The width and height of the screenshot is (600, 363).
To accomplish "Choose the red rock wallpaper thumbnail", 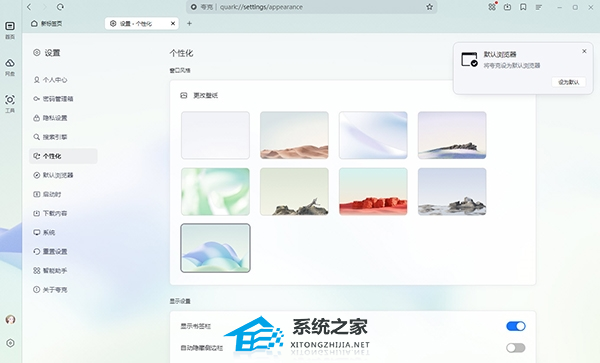I will coord(373,191).
